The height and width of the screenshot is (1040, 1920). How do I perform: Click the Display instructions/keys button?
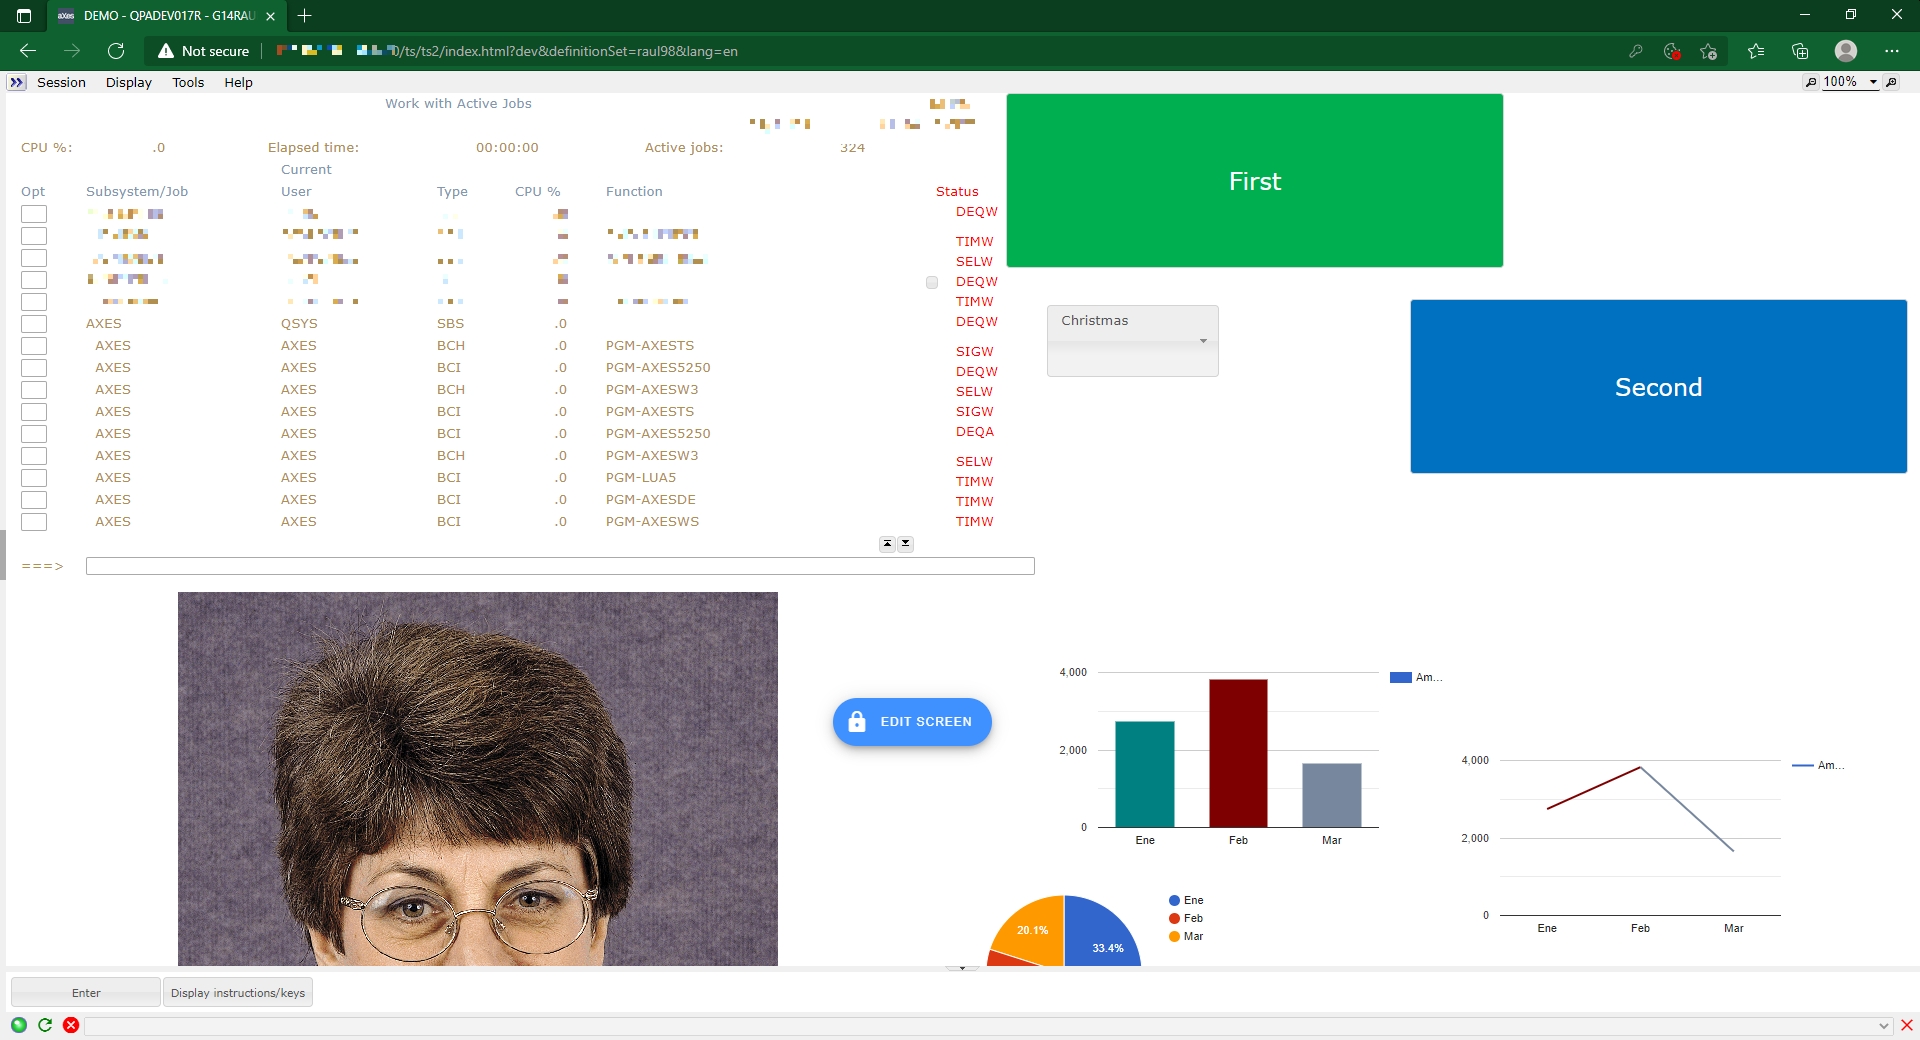[x=238, y=993]
